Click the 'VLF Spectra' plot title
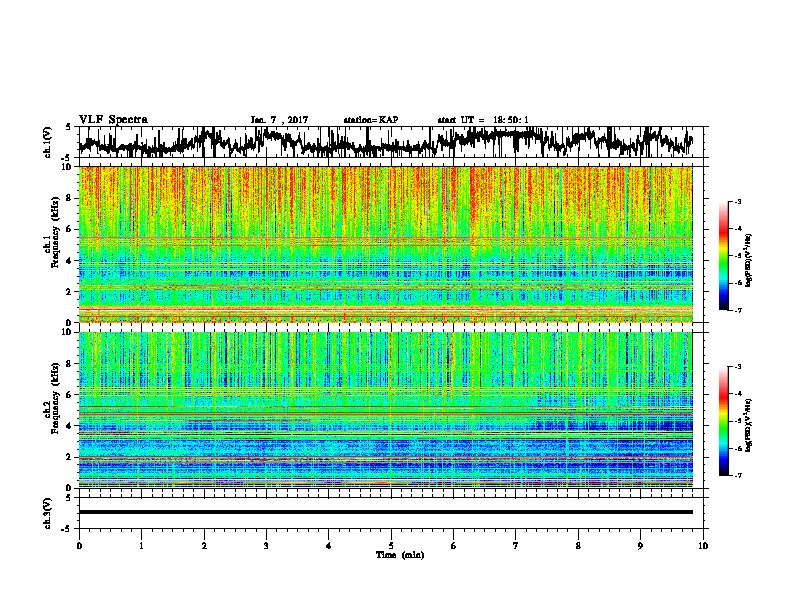This screenshot has height=612, width=792. [113, 120]
